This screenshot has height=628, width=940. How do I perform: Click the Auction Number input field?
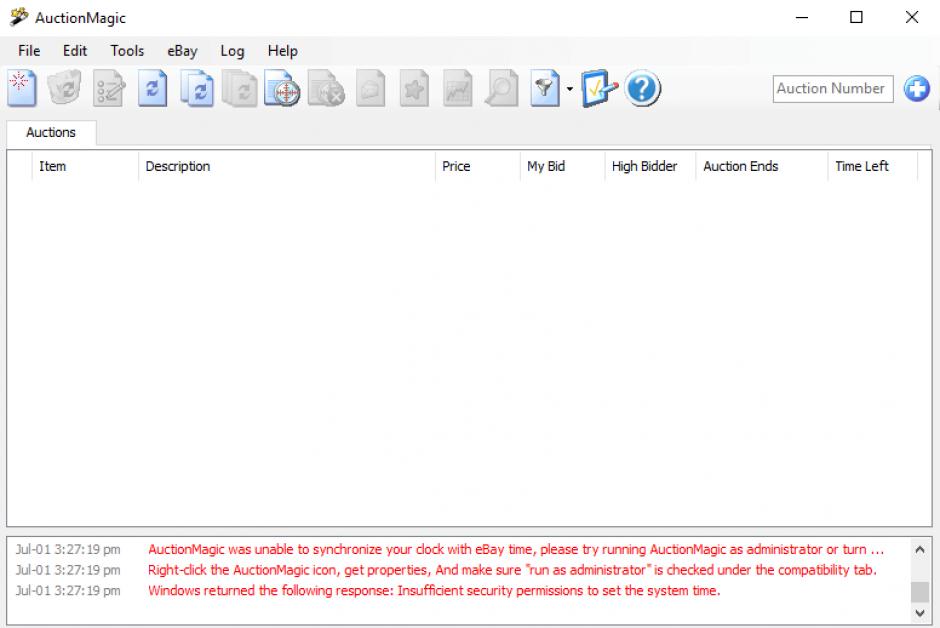pos(833,89)
